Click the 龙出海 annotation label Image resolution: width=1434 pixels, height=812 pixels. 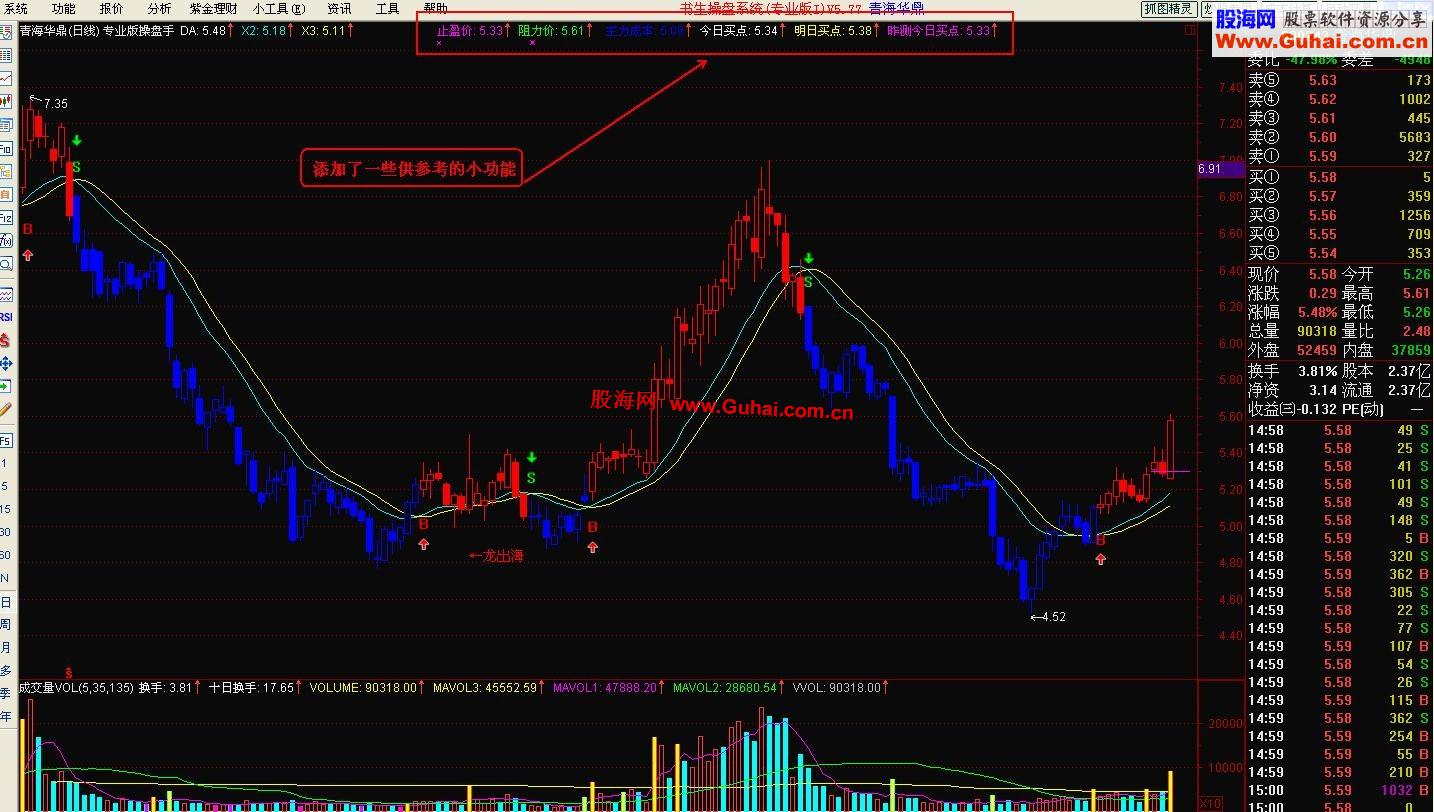click(497, 556)
